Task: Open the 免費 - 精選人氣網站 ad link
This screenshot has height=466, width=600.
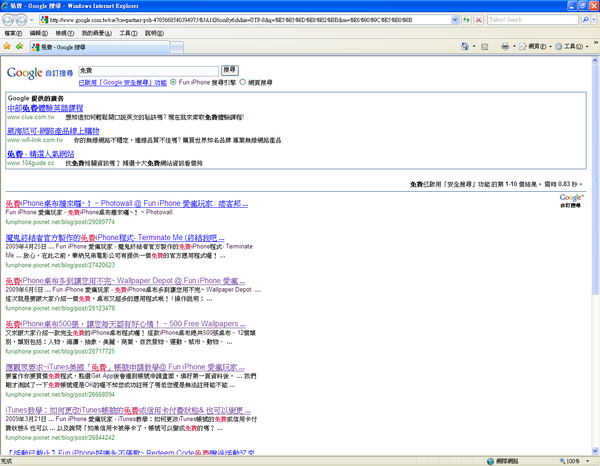Action: pyautogui.click(x=41, y=154)
